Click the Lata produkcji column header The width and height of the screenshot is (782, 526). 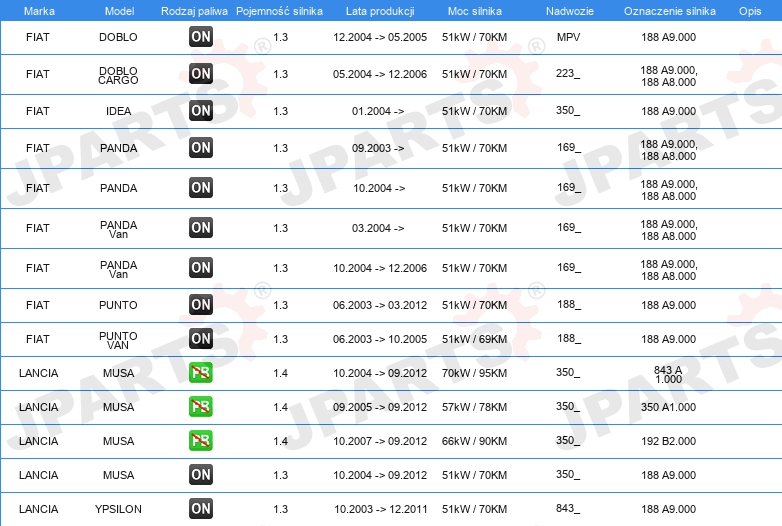click(380, 11)
